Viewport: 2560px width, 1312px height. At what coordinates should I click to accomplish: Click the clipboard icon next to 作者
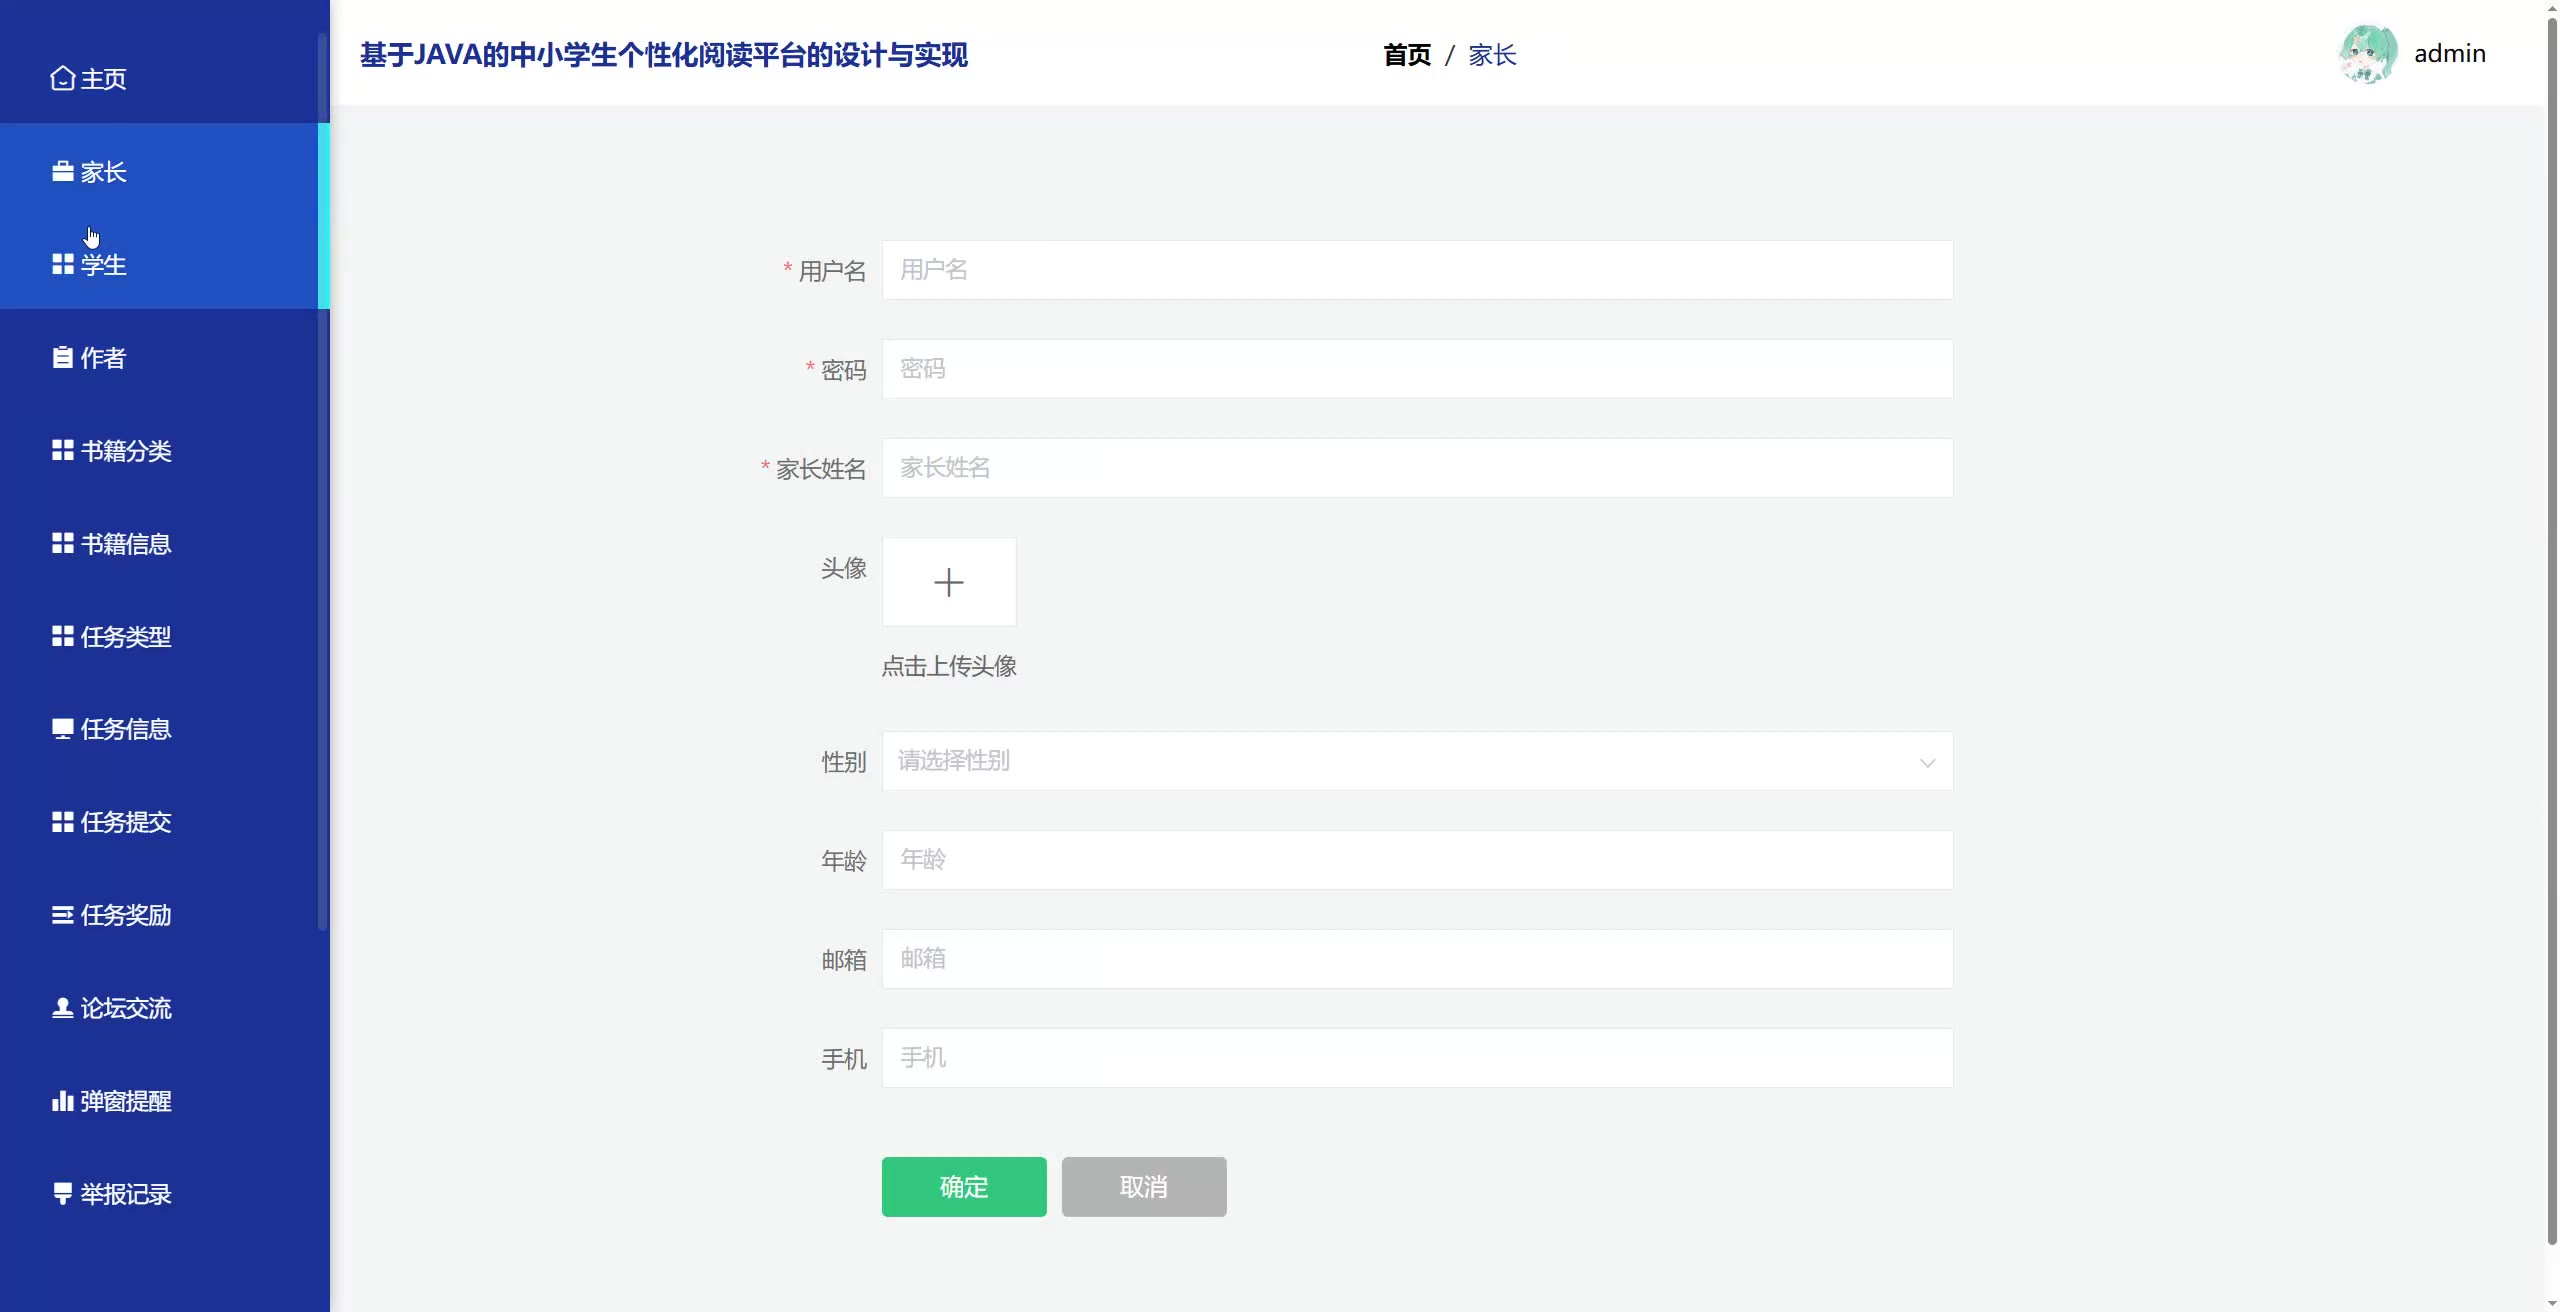[62, 357]
